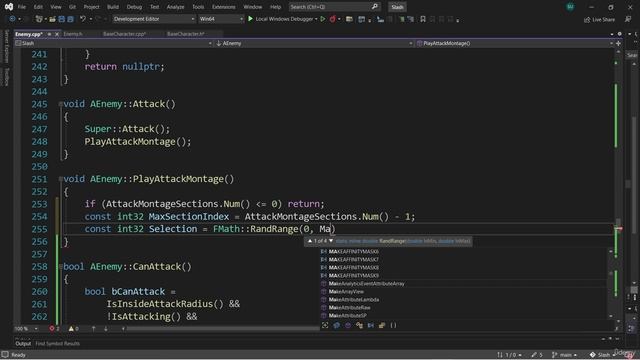This screenshot has height=360, width=640.
Task: Click the Analyze menu
Action: click(x=176, y=7)
